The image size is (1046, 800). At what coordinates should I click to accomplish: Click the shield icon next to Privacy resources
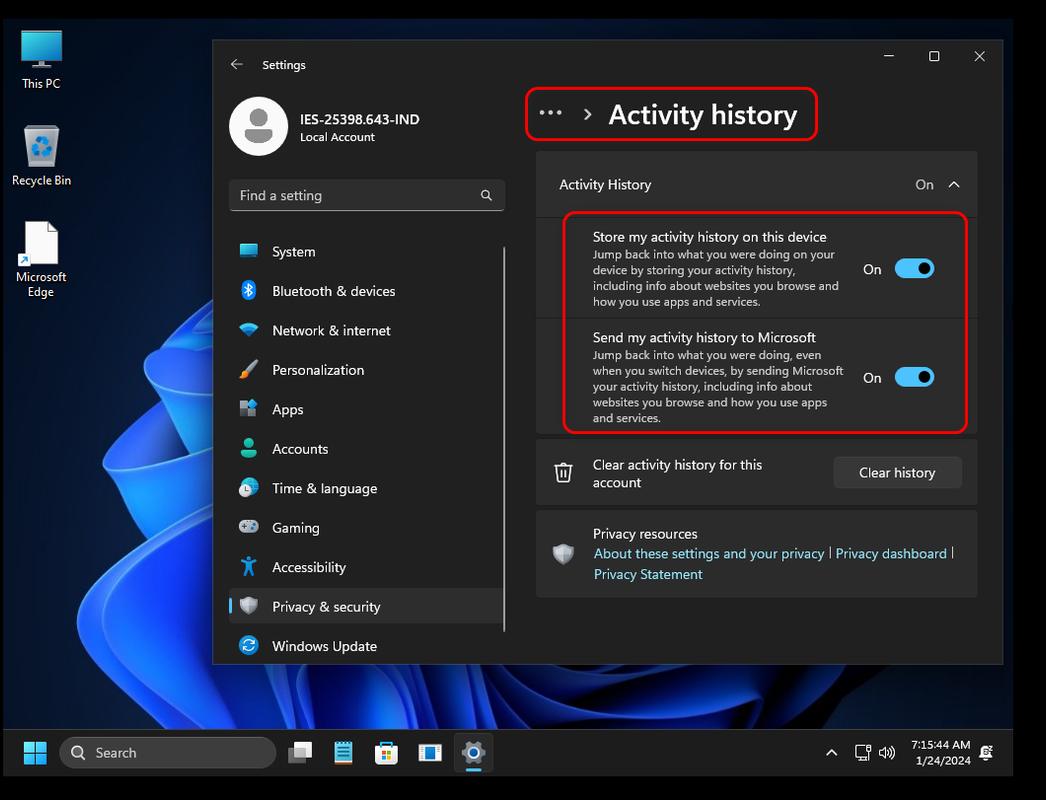pyautogui.click(x=564, y=554)
